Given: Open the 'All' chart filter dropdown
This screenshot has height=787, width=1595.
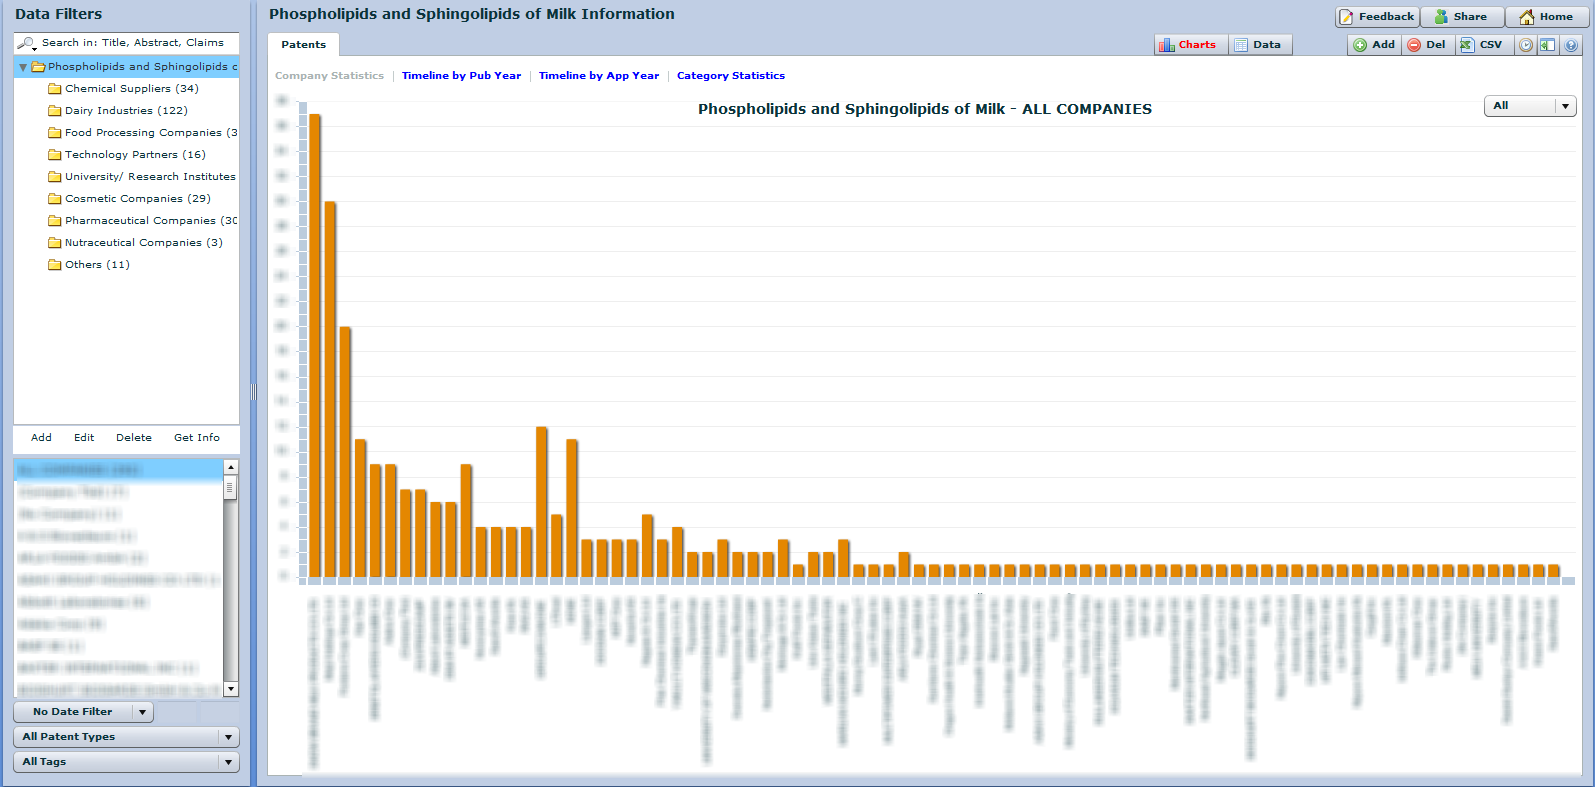Looking at the screenshot, I should click(x=1529, y=106).
